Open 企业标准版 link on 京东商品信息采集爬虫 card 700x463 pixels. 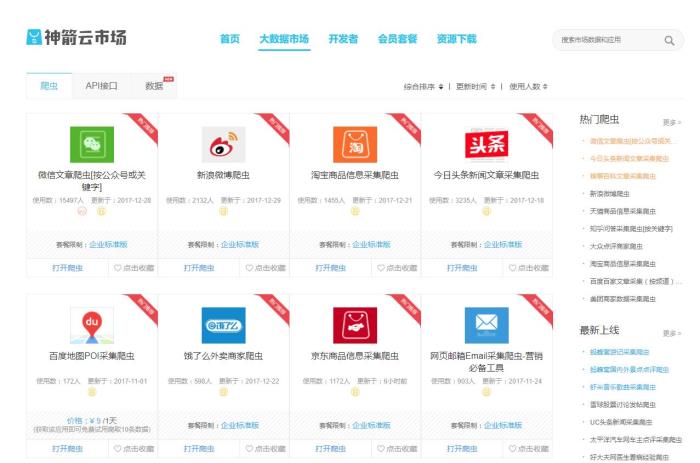coord(371,425)
